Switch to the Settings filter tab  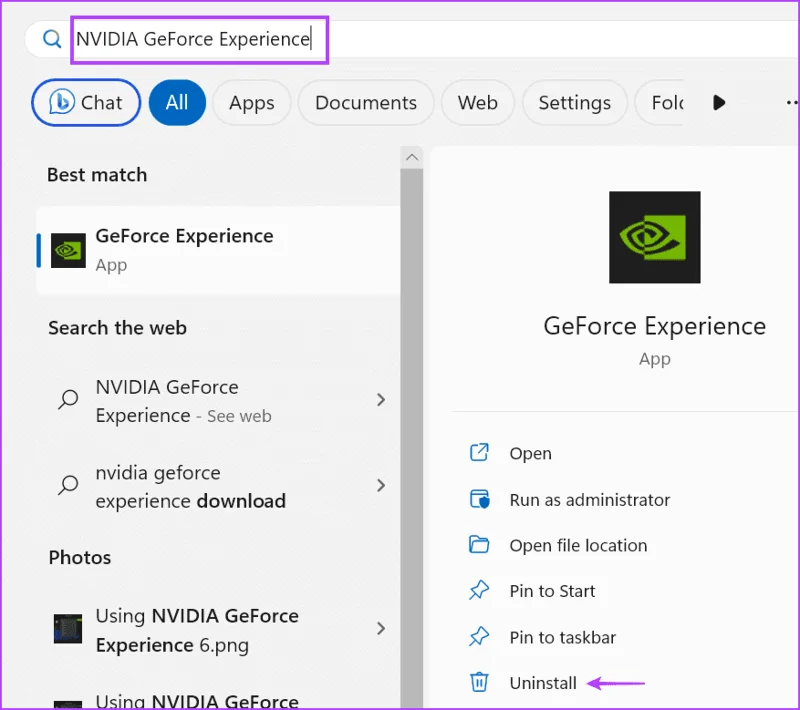coord(574,103)
